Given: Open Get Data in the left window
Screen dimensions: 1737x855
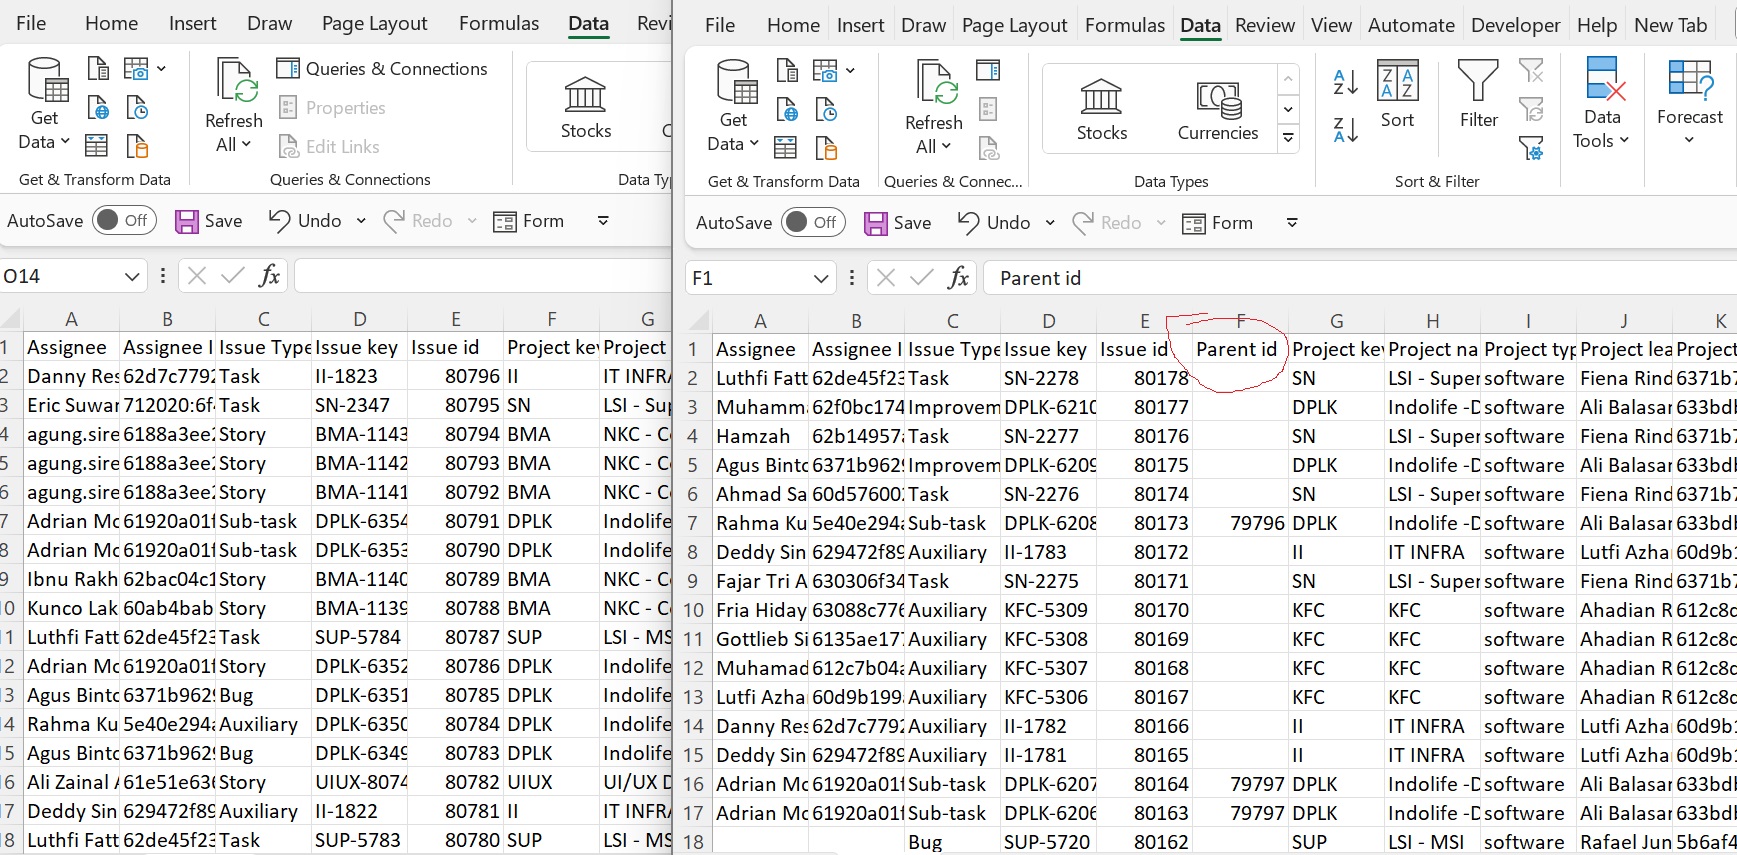Looking at the screenshot, I should pyautogui.click(x=44, y=105).
